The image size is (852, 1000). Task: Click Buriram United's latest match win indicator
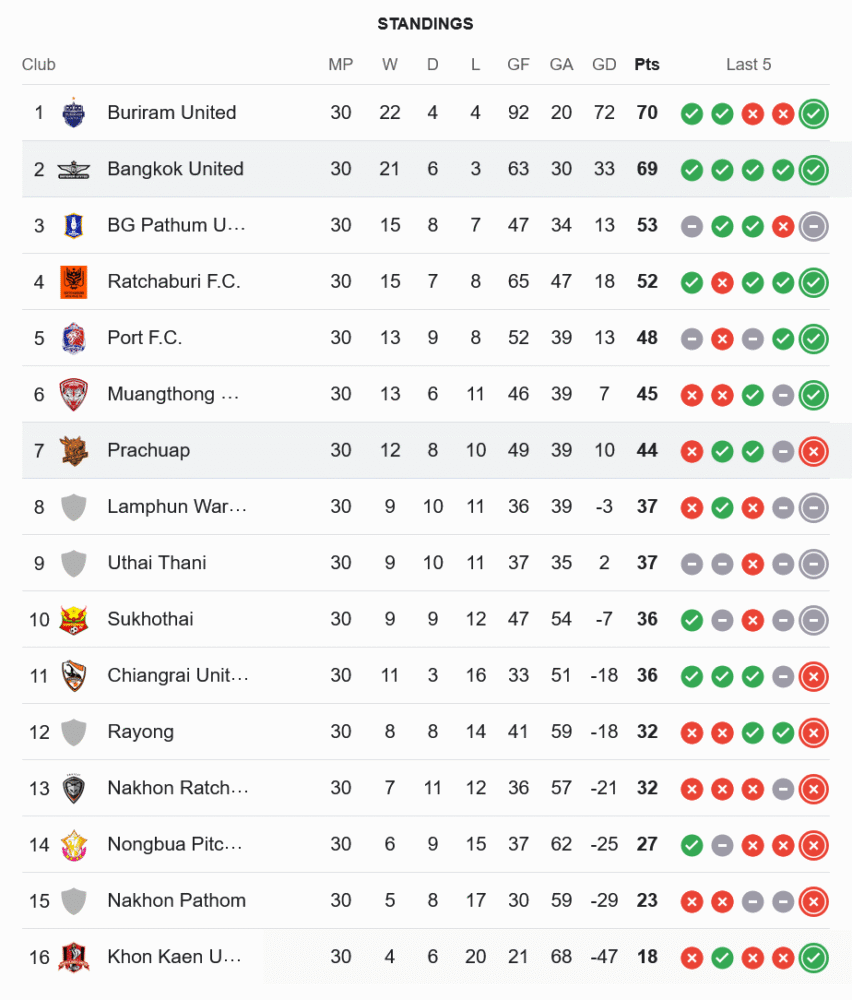click(x=814, y=113)
